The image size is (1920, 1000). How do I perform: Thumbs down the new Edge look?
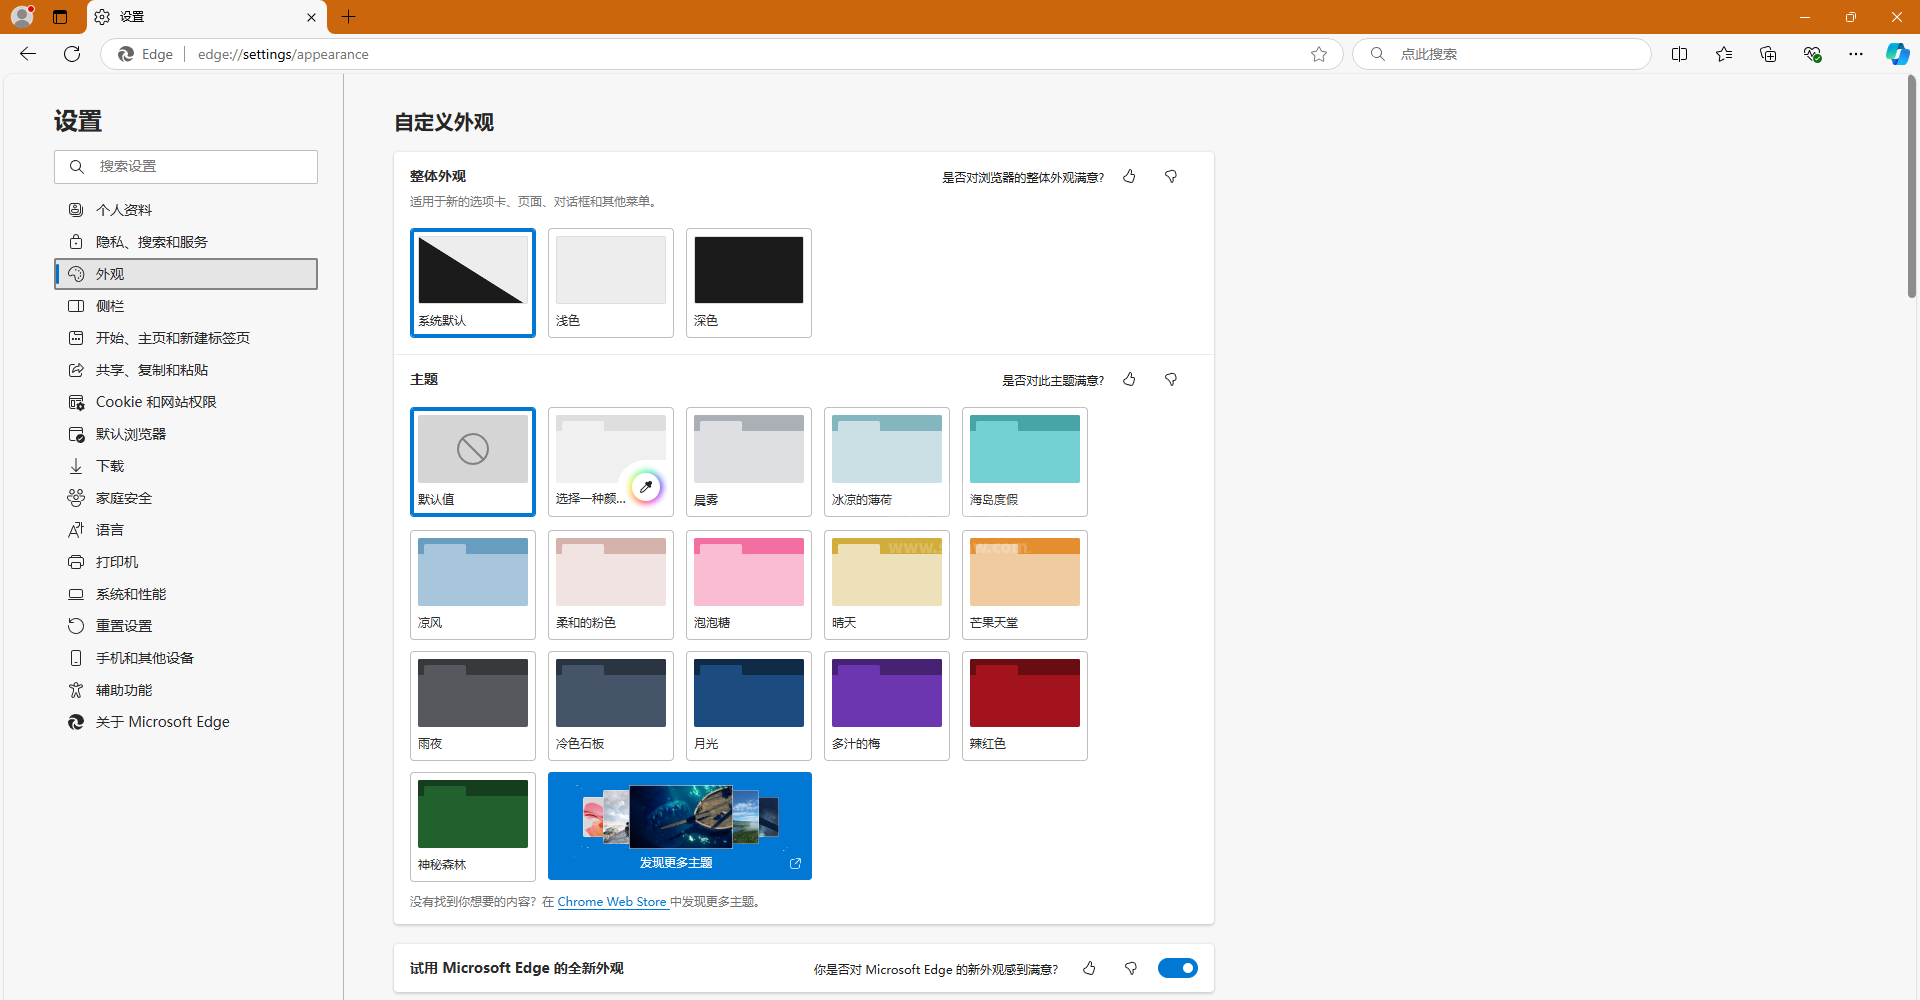(x=1131, y=968)
